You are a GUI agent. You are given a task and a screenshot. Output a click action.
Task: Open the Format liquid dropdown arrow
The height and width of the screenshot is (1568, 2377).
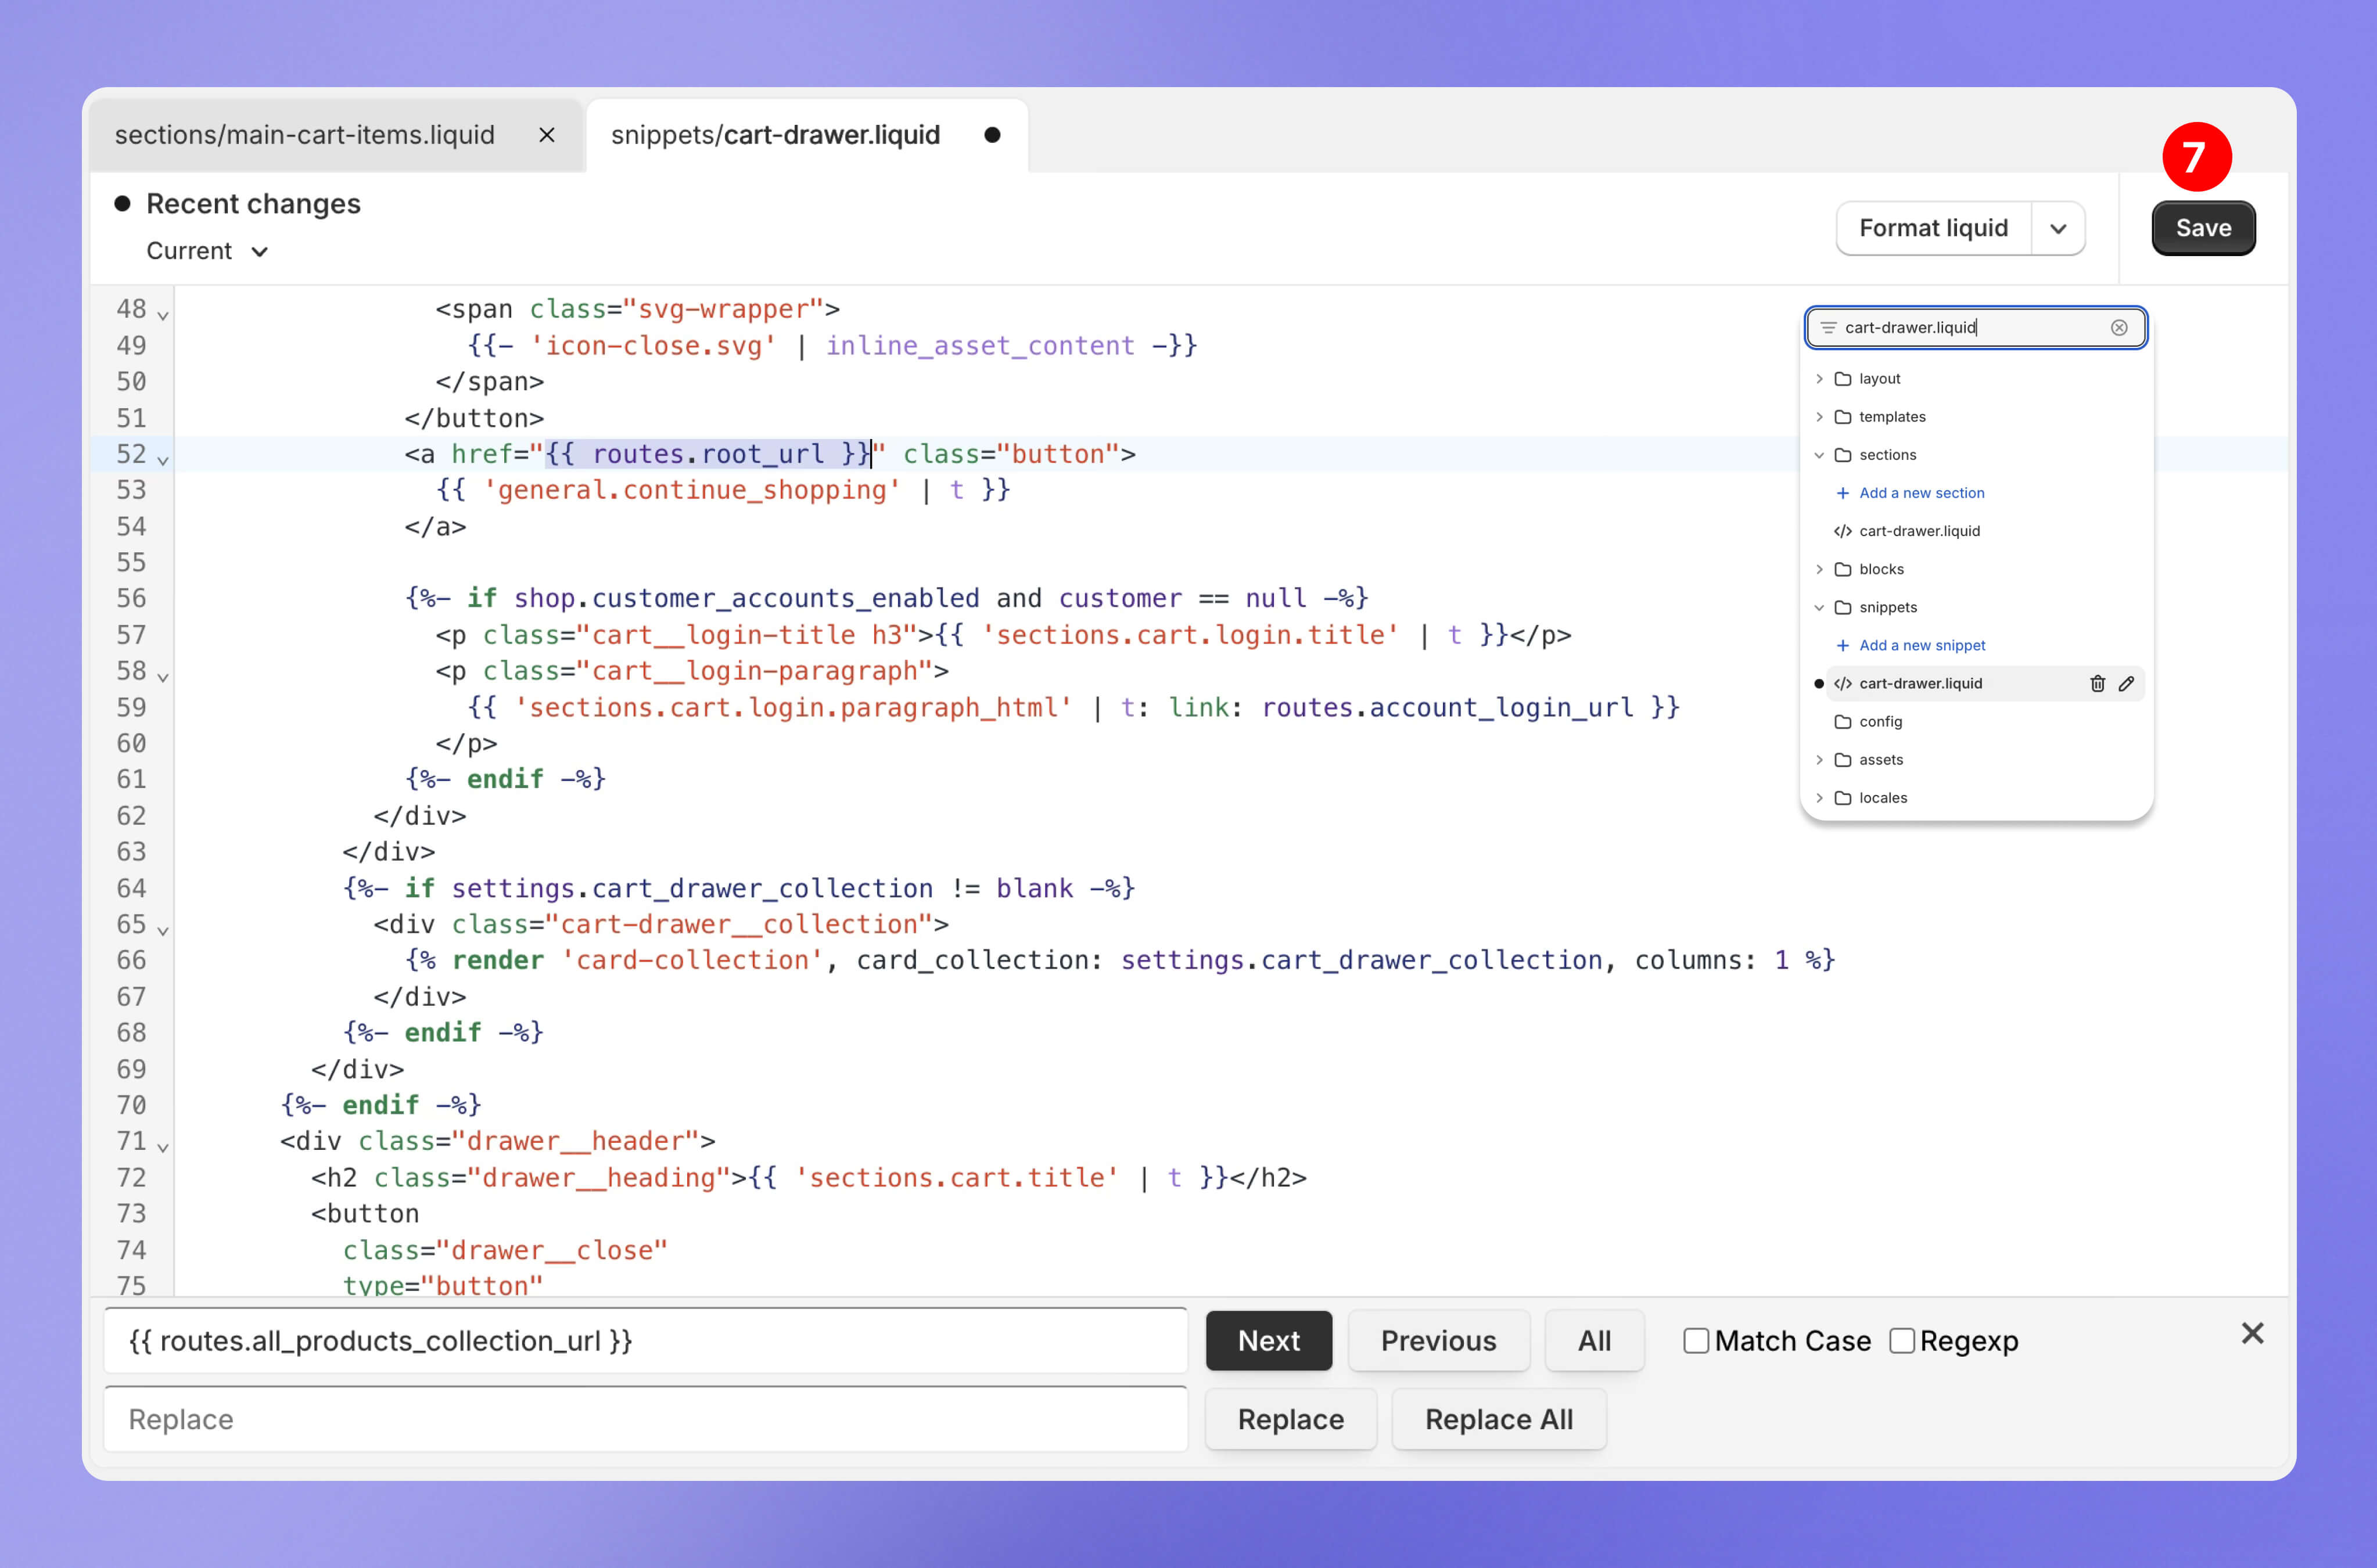(x=2058, y=228)
